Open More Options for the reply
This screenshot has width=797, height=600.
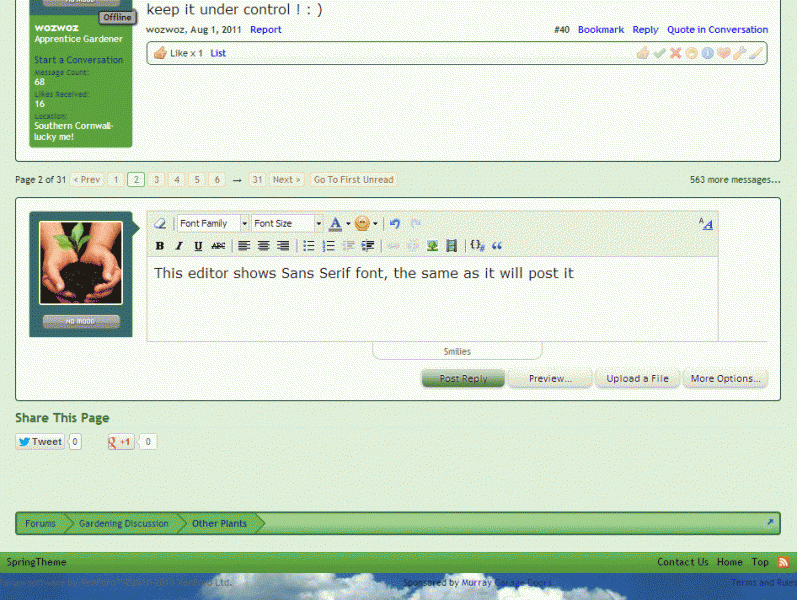tap(725, 378)
